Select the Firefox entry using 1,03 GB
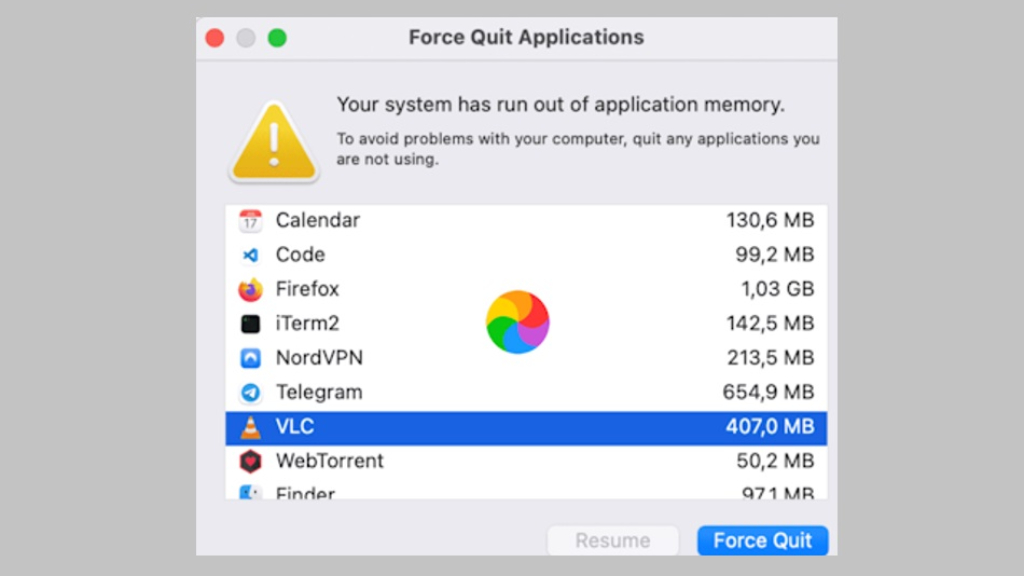 click(526, 289)
